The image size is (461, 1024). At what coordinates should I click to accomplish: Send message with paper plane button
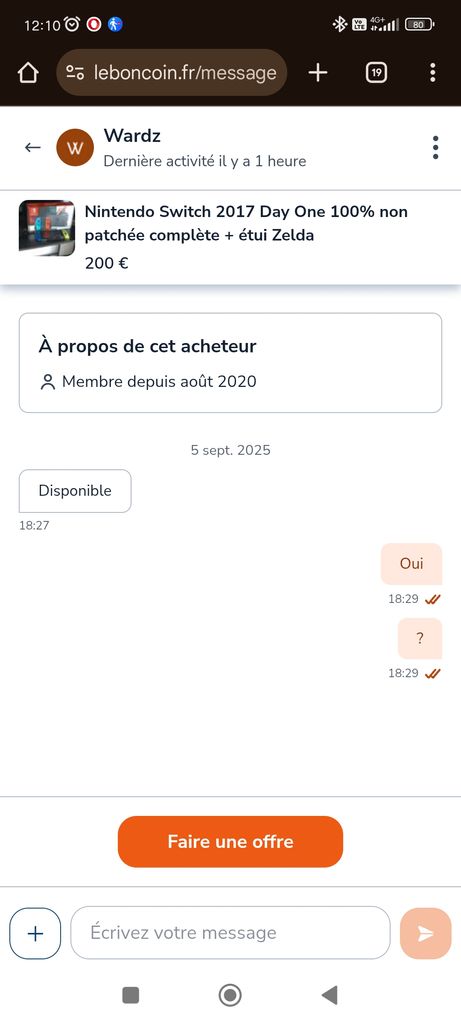[x=426, y=933]
